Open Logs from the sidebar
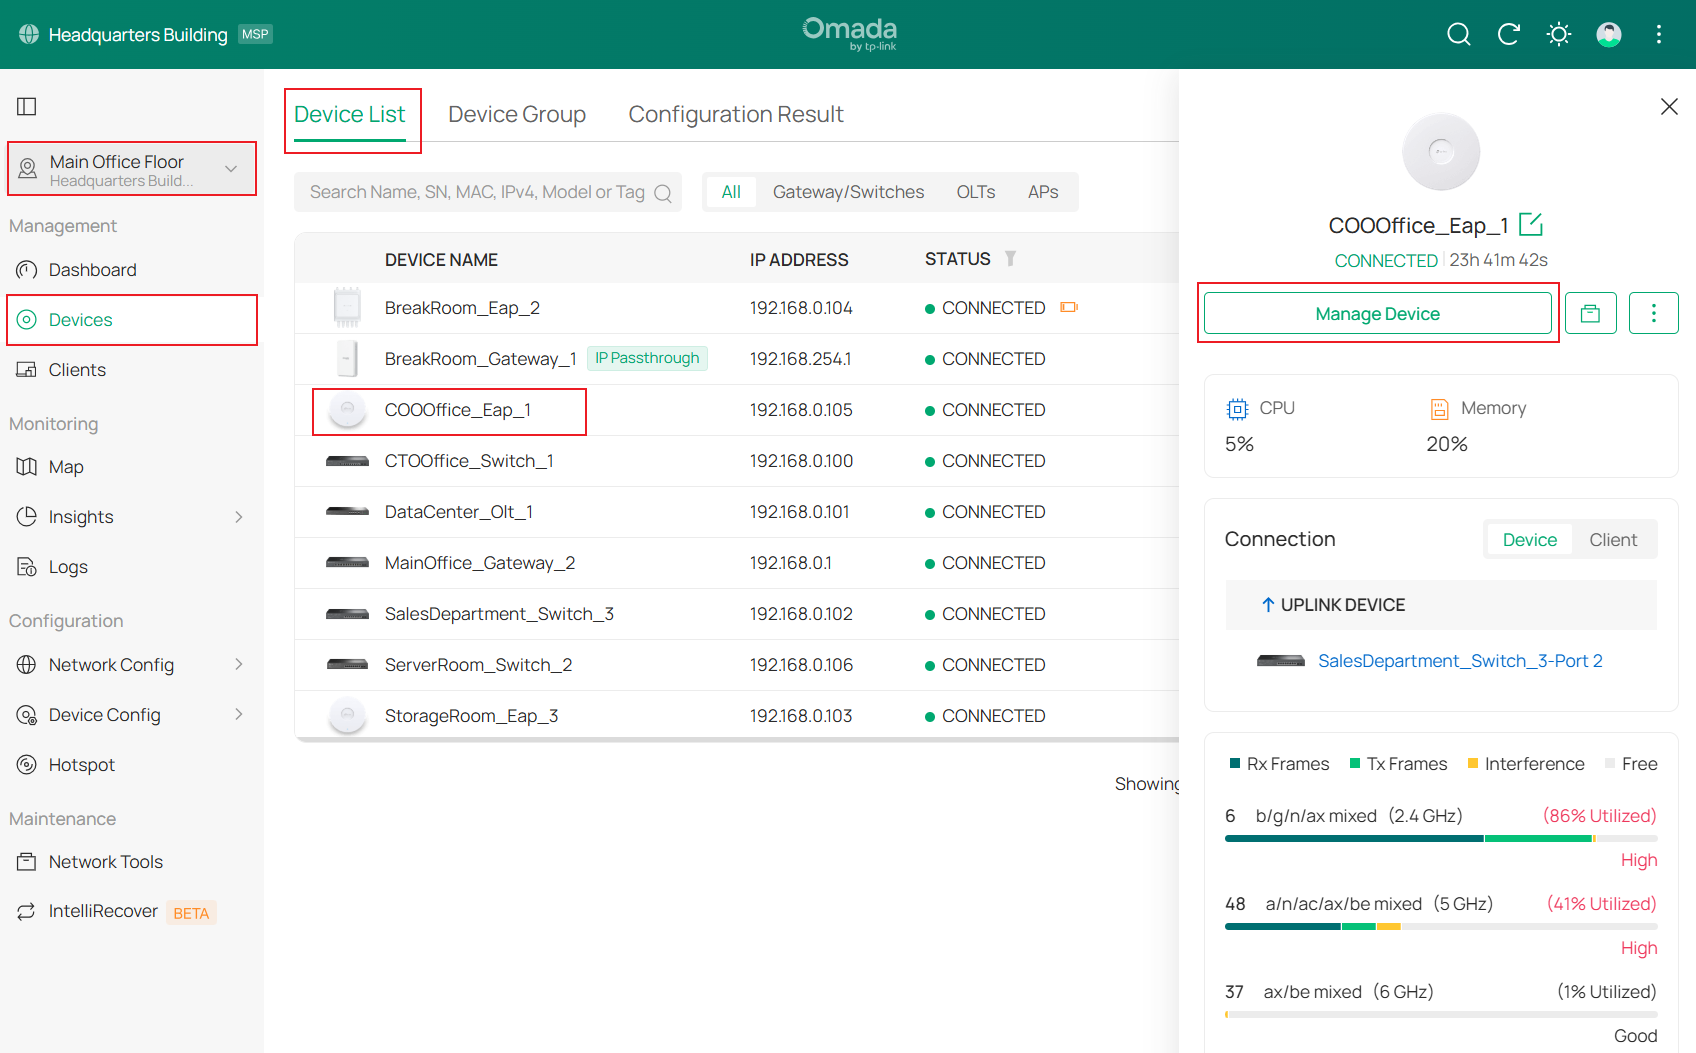Image resolution: width=1696 pixels, height=1053 pixels. click(x=28, y=566)
